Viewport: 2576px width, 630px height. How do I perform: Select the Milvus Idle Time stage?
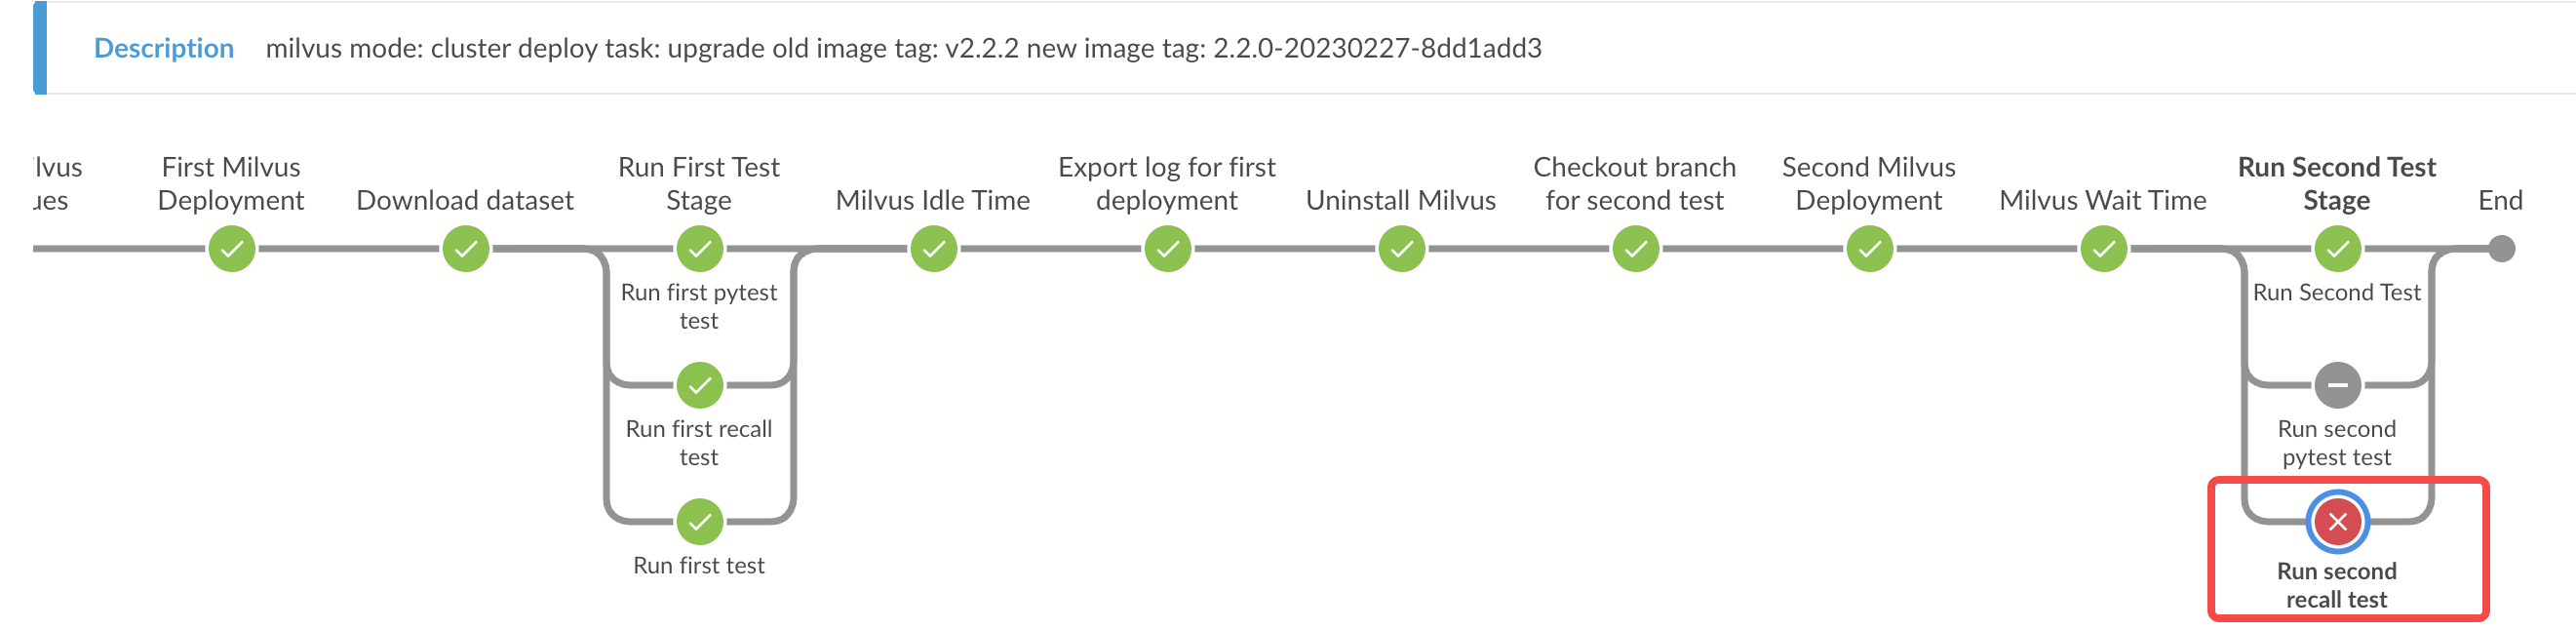pos(933,247)
